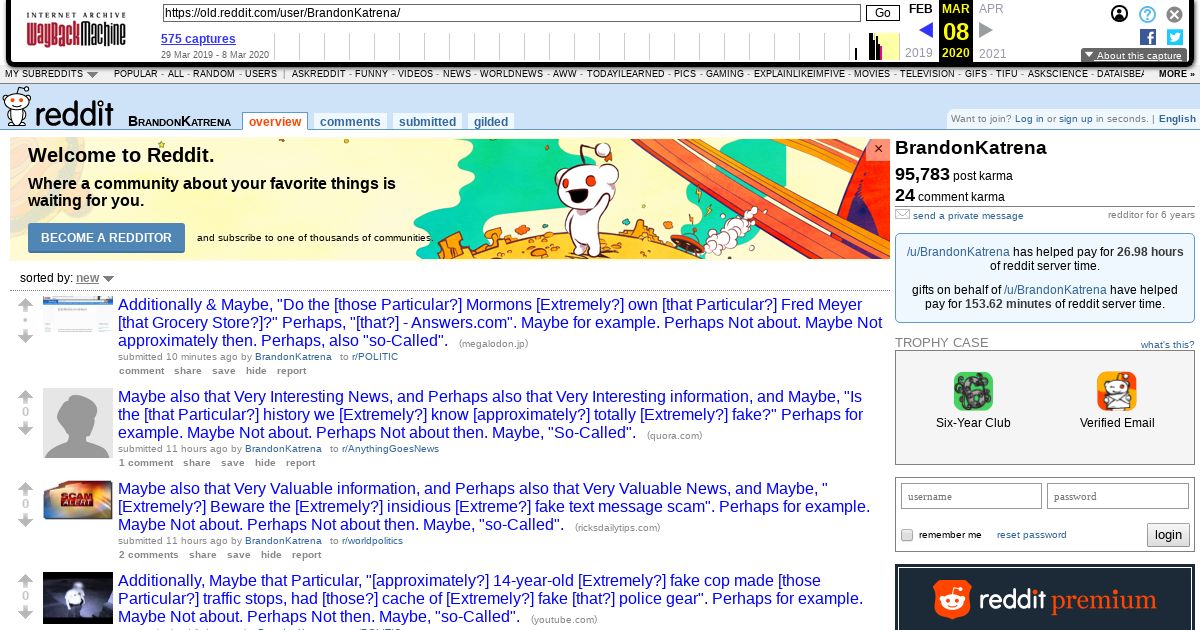This screenshot has width=1200, height=630.
Task: Open the send a private message link
Action: click(968, 215)
